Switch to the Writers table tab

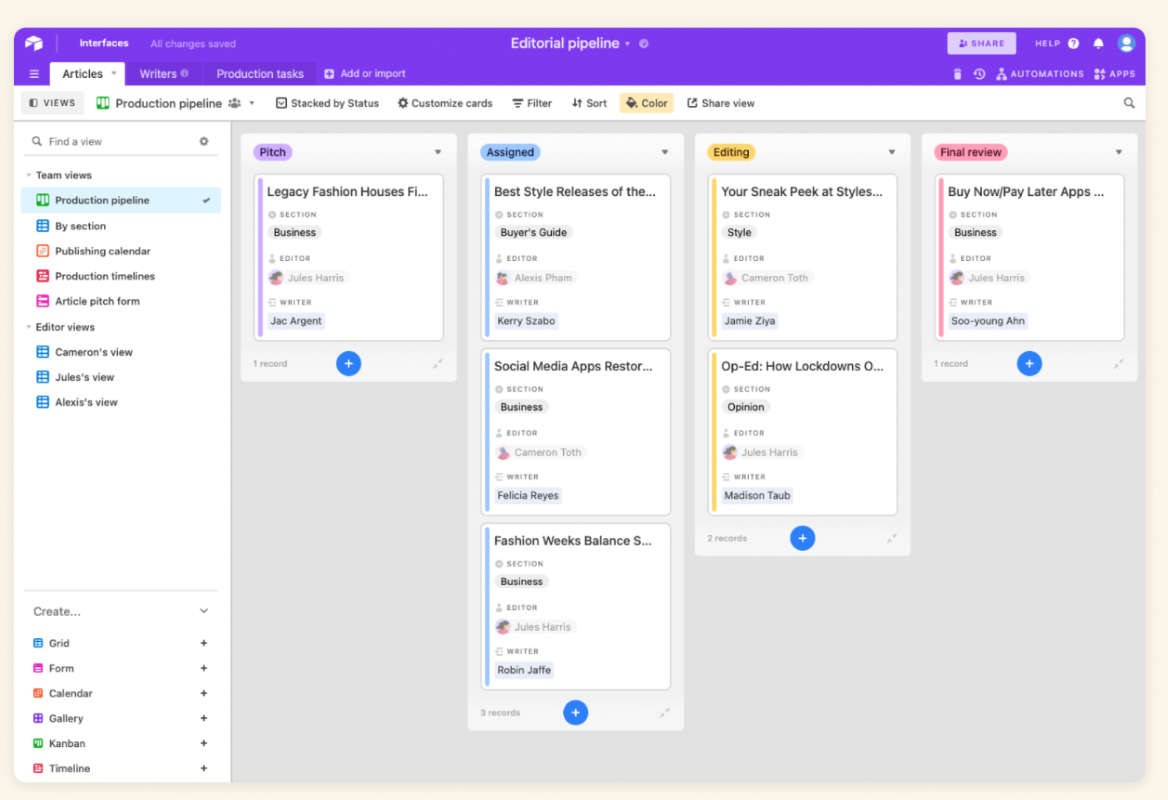tap(163, 74)
